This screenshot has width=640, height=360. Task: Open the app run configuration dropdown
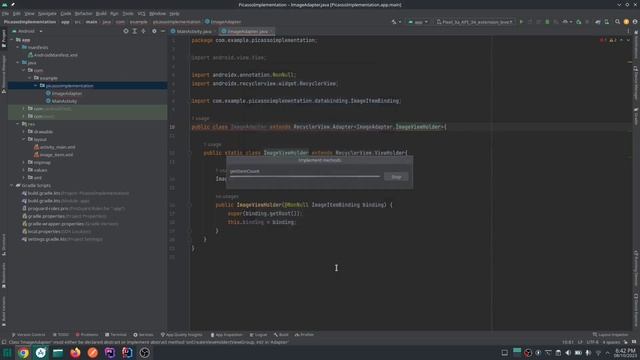pos(418,22)
